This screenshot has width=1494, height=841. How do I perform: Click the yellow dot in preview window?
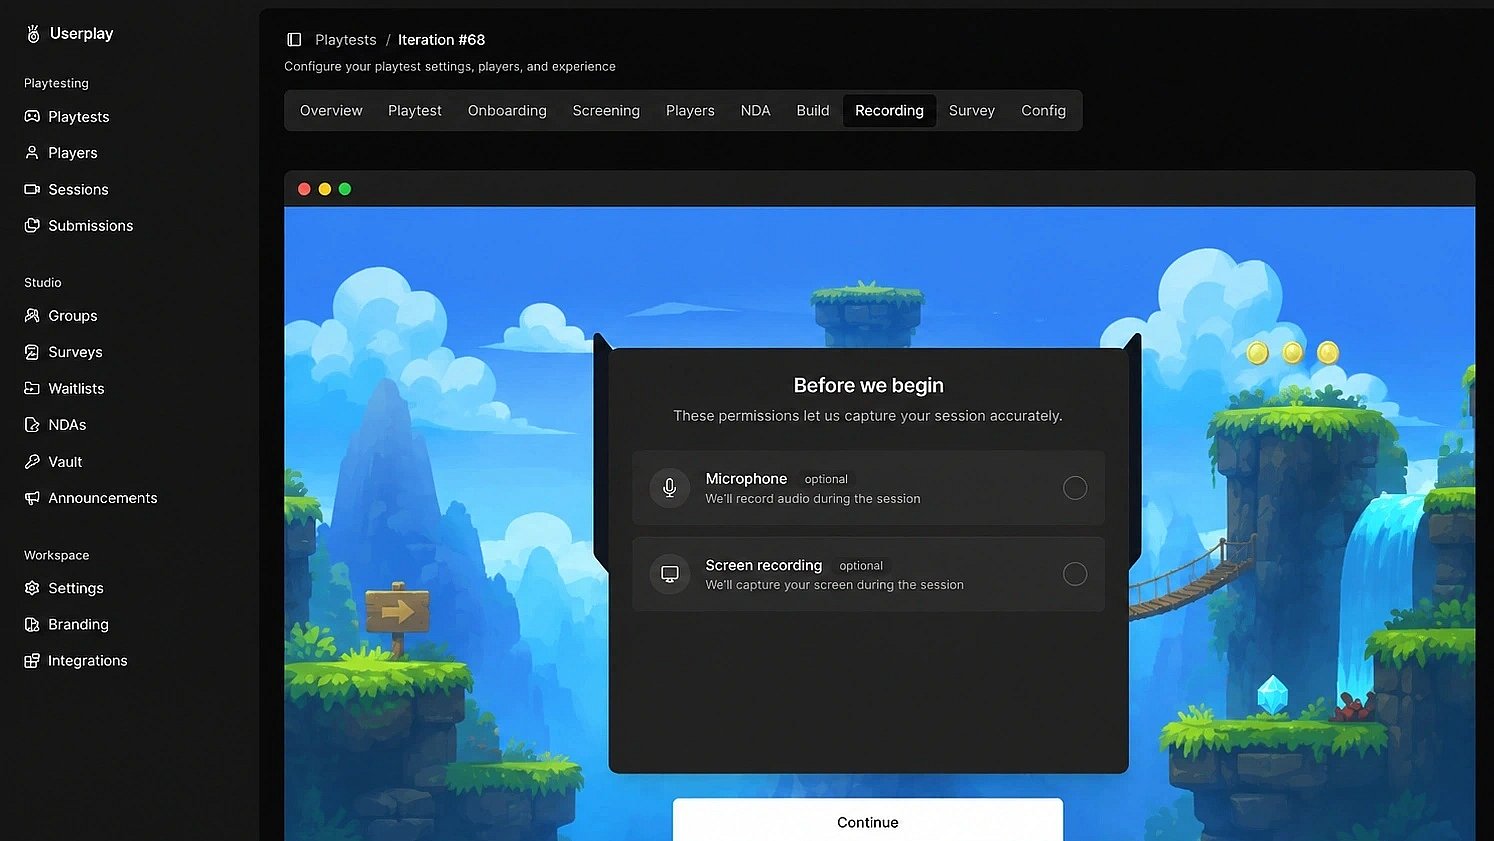click(324, 189)
